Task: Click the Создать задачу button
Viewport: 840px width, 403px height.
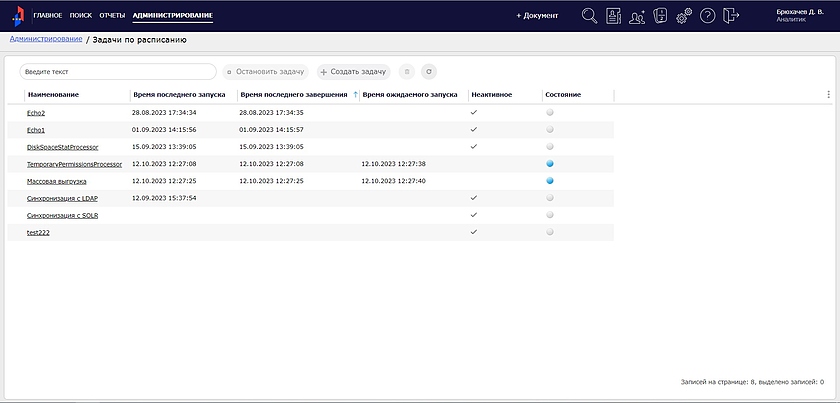Action: [353, 72]
